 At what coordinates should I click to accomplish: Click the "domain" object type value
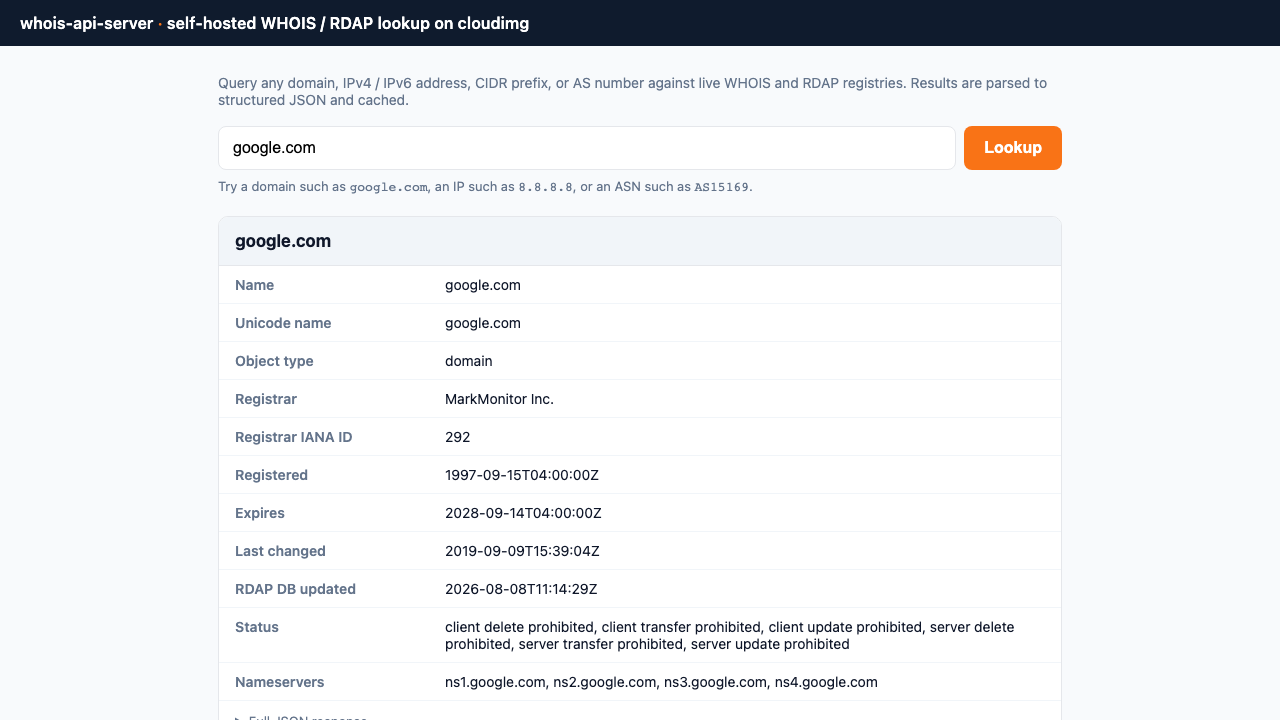point(469,361)
